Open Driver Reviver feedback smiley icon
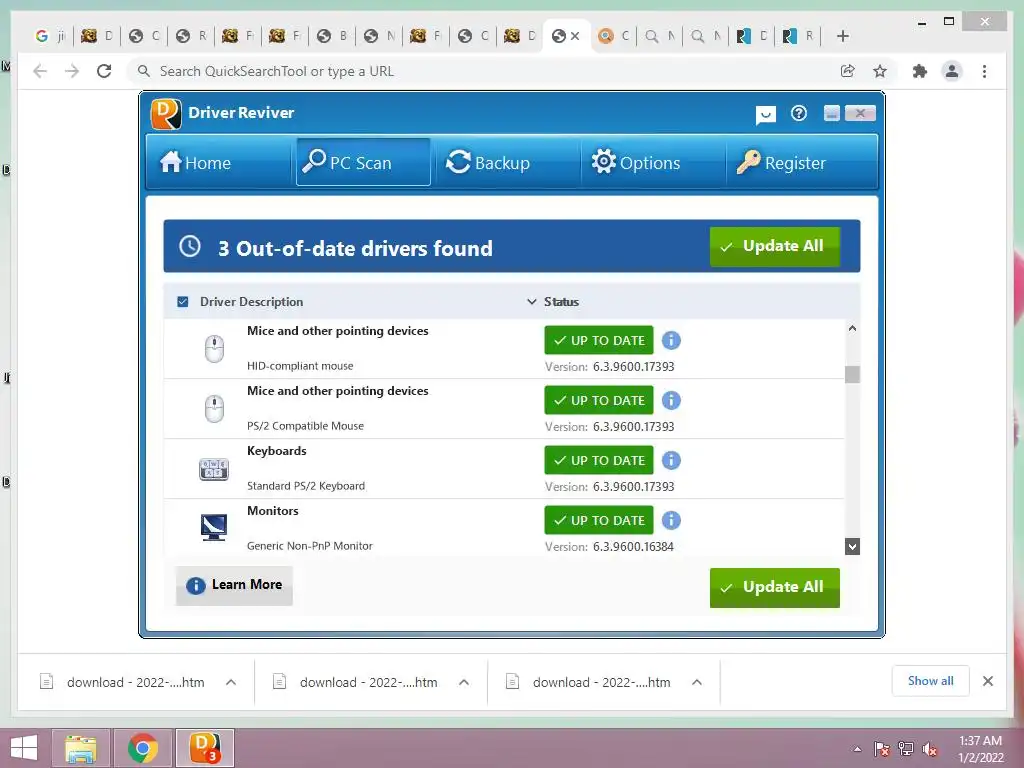The height and width of the screenshot is (768, 1024). (x=765, y=116)
